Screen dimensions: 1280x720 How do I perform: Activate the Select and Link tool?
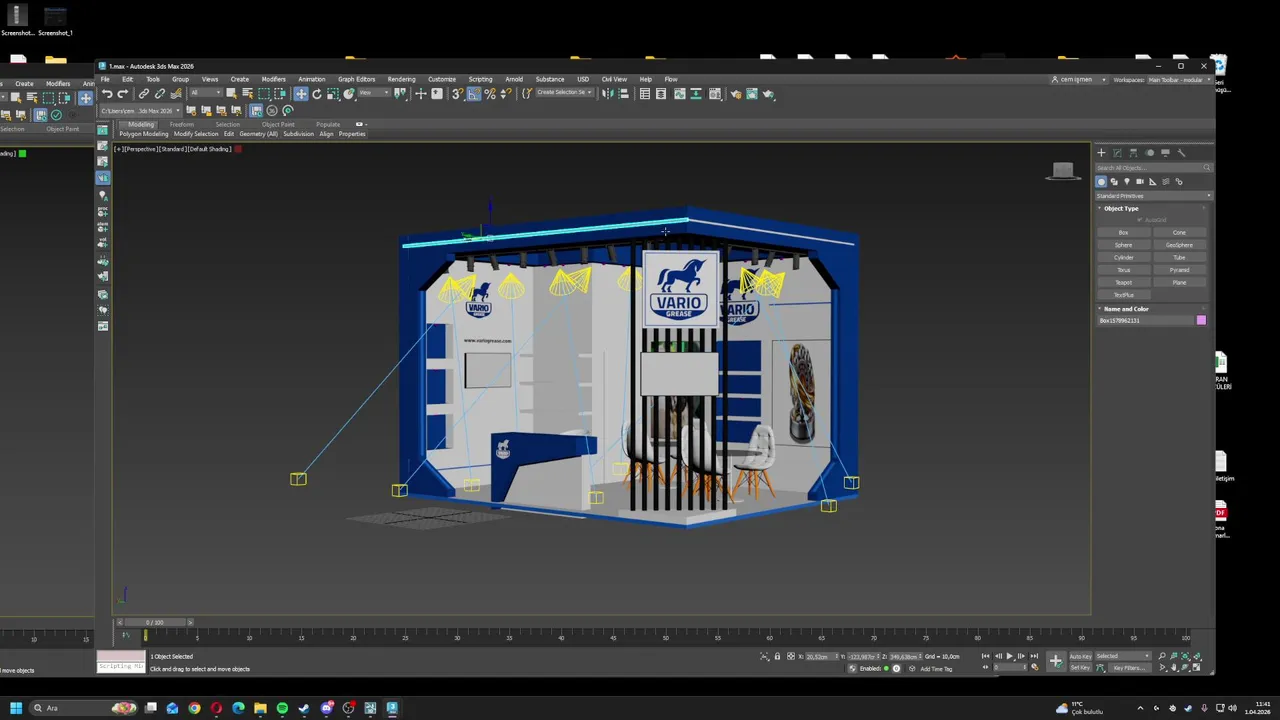[x=144, y=94]
